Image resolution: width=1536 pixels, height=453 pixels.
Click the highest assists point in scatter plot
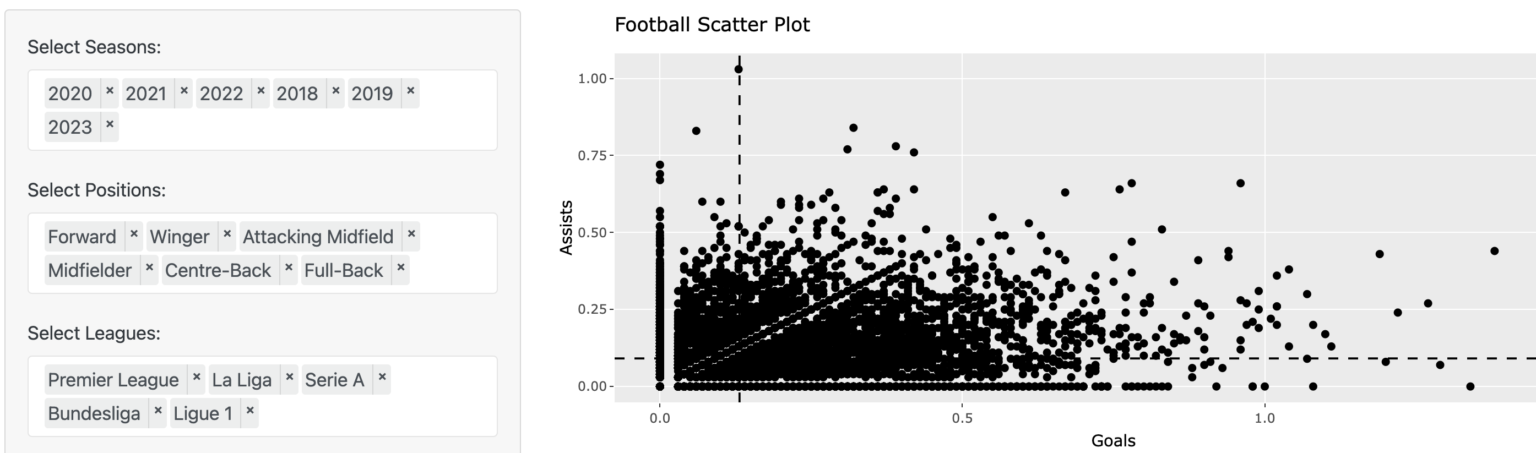(x=739, y=69)
